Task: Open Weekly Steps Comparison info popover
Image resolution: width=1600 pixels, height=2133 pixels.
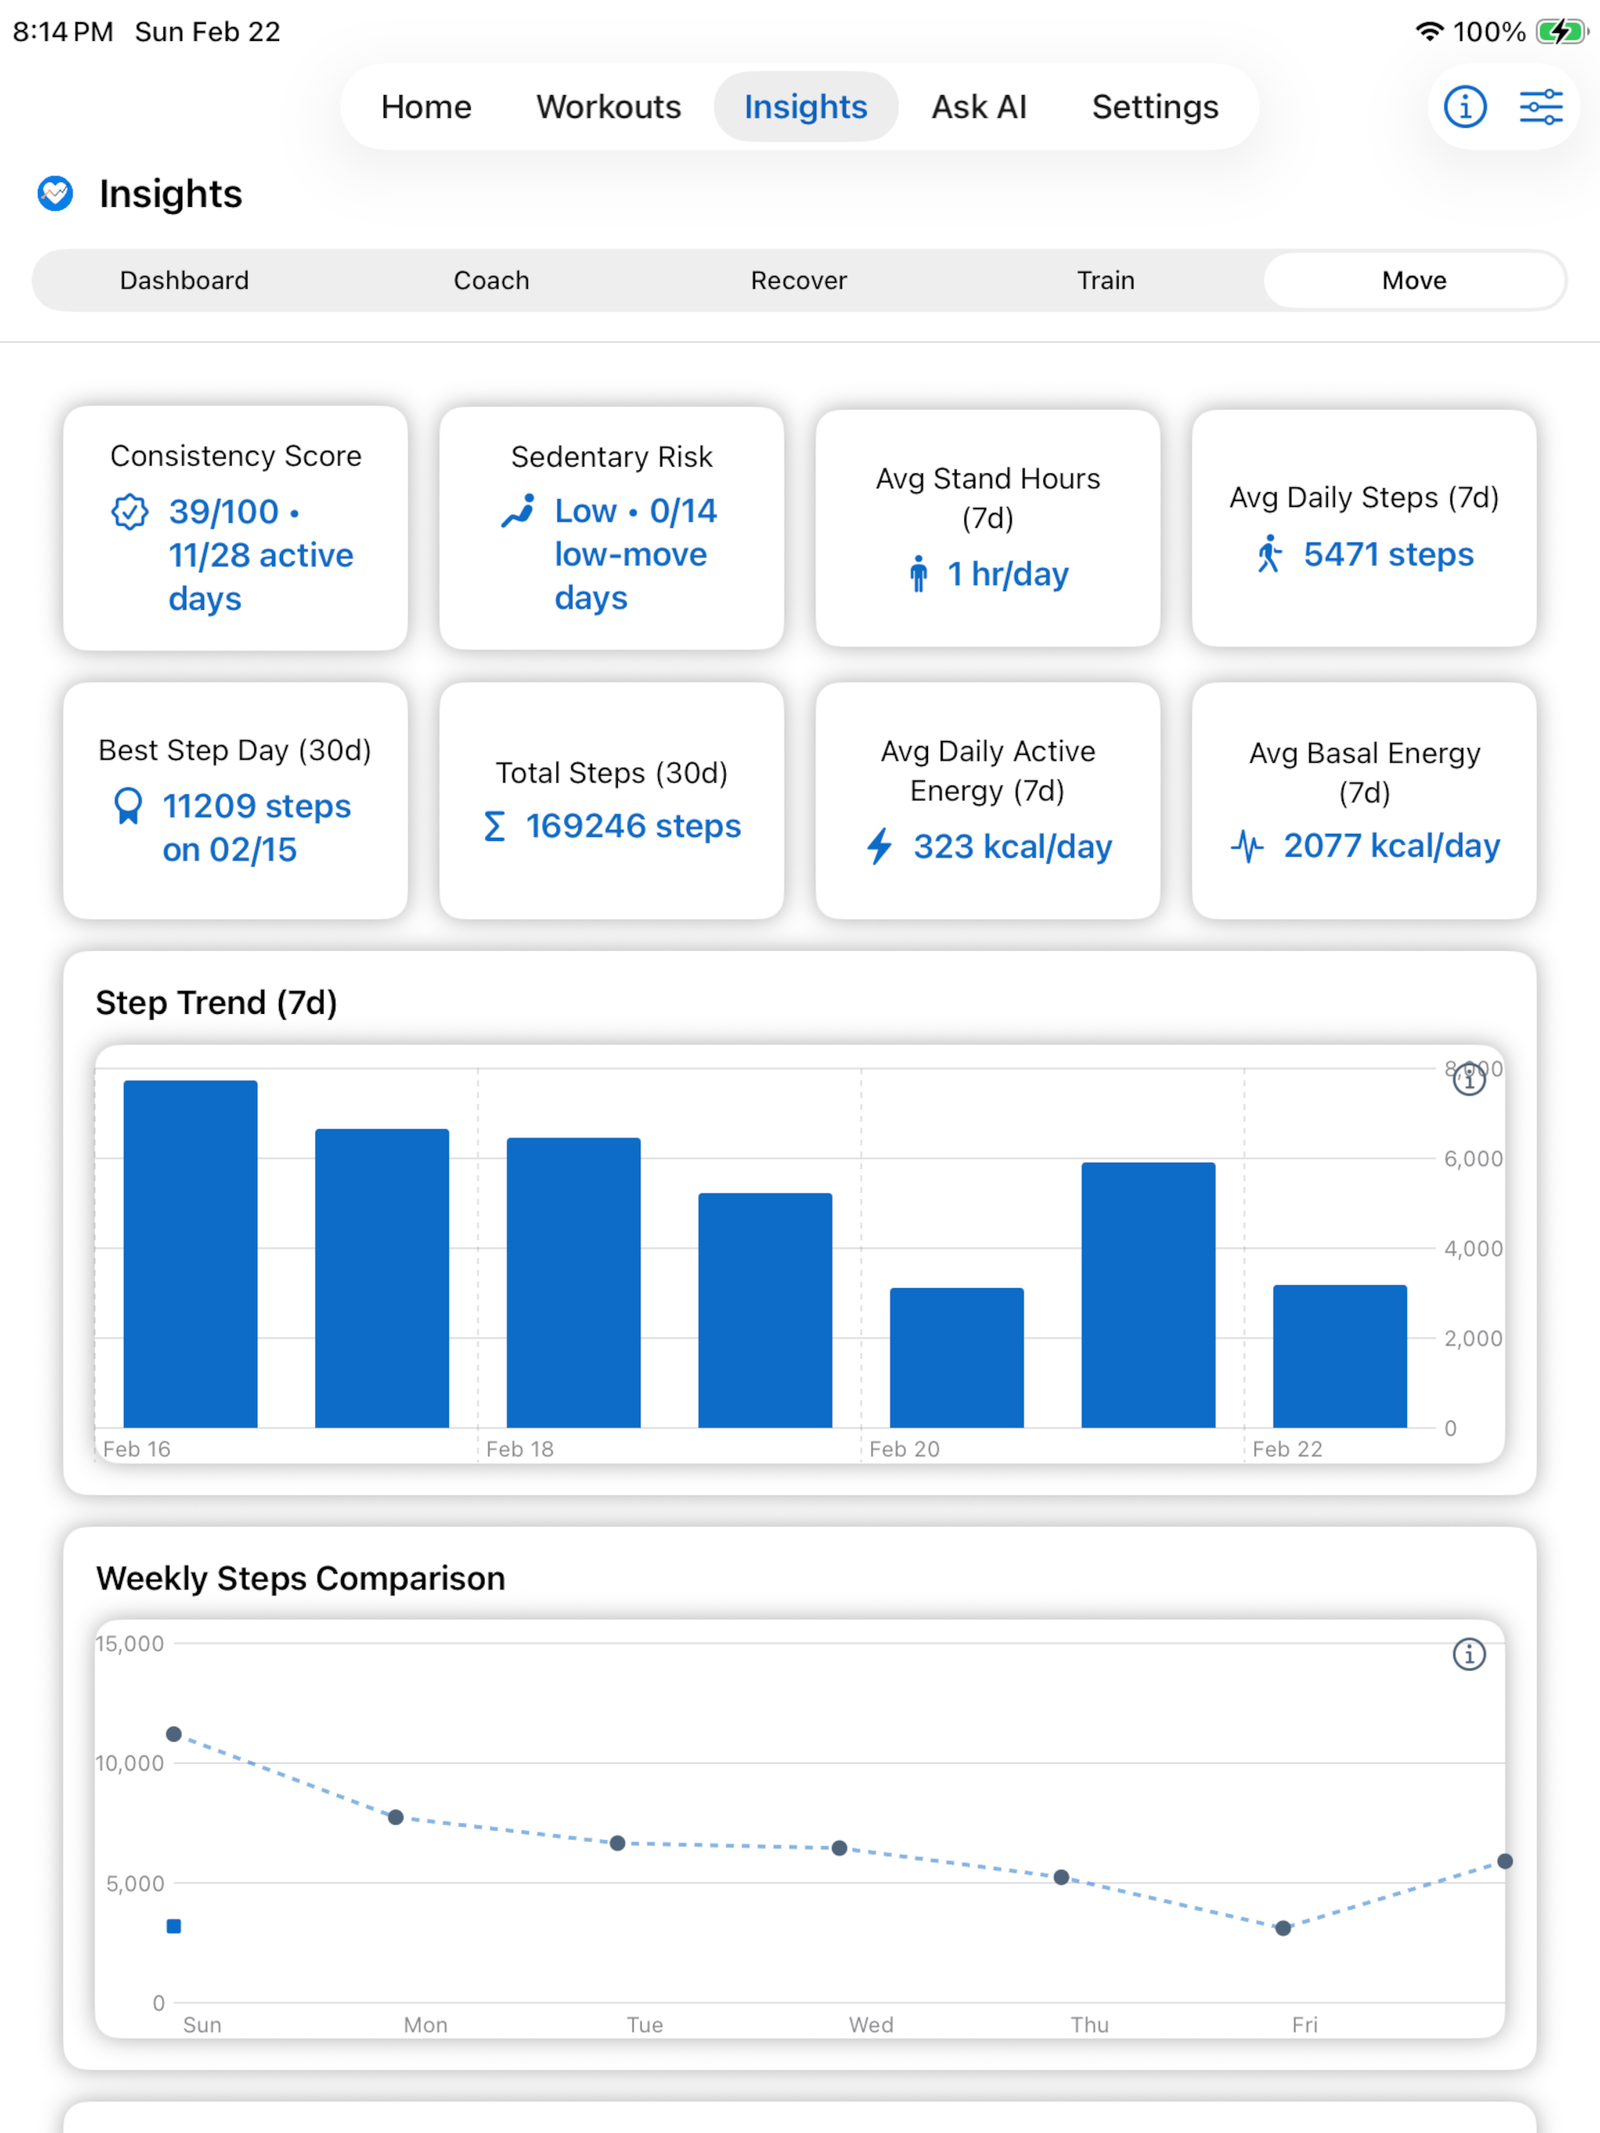Action: point(1468,1655)
